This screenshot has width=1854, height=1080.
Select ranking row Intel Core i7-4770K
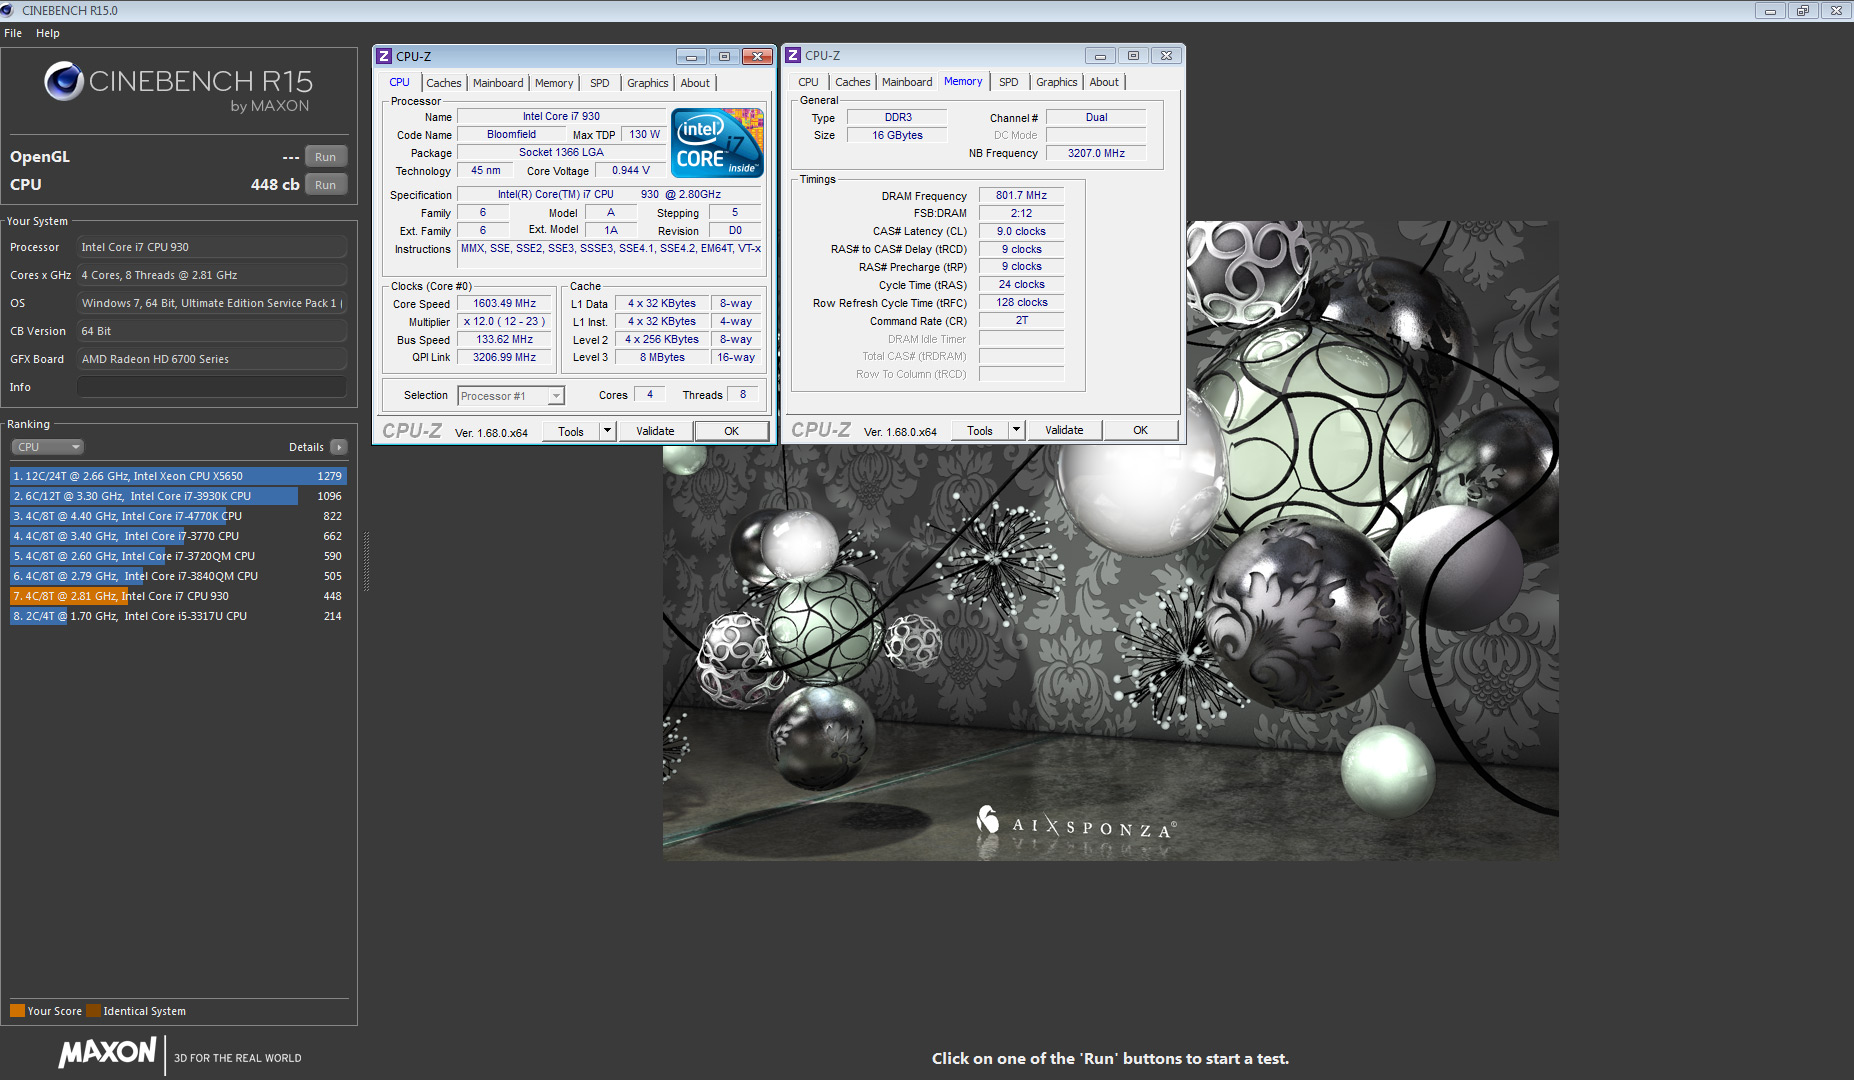(178, 516)
